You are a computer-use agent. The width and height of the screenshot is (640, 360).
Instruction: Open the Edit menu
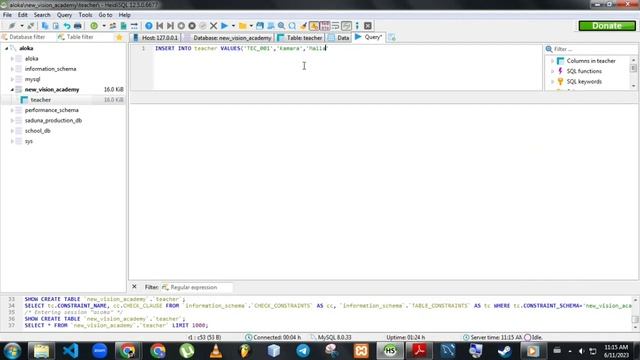(x=22, y=15)
